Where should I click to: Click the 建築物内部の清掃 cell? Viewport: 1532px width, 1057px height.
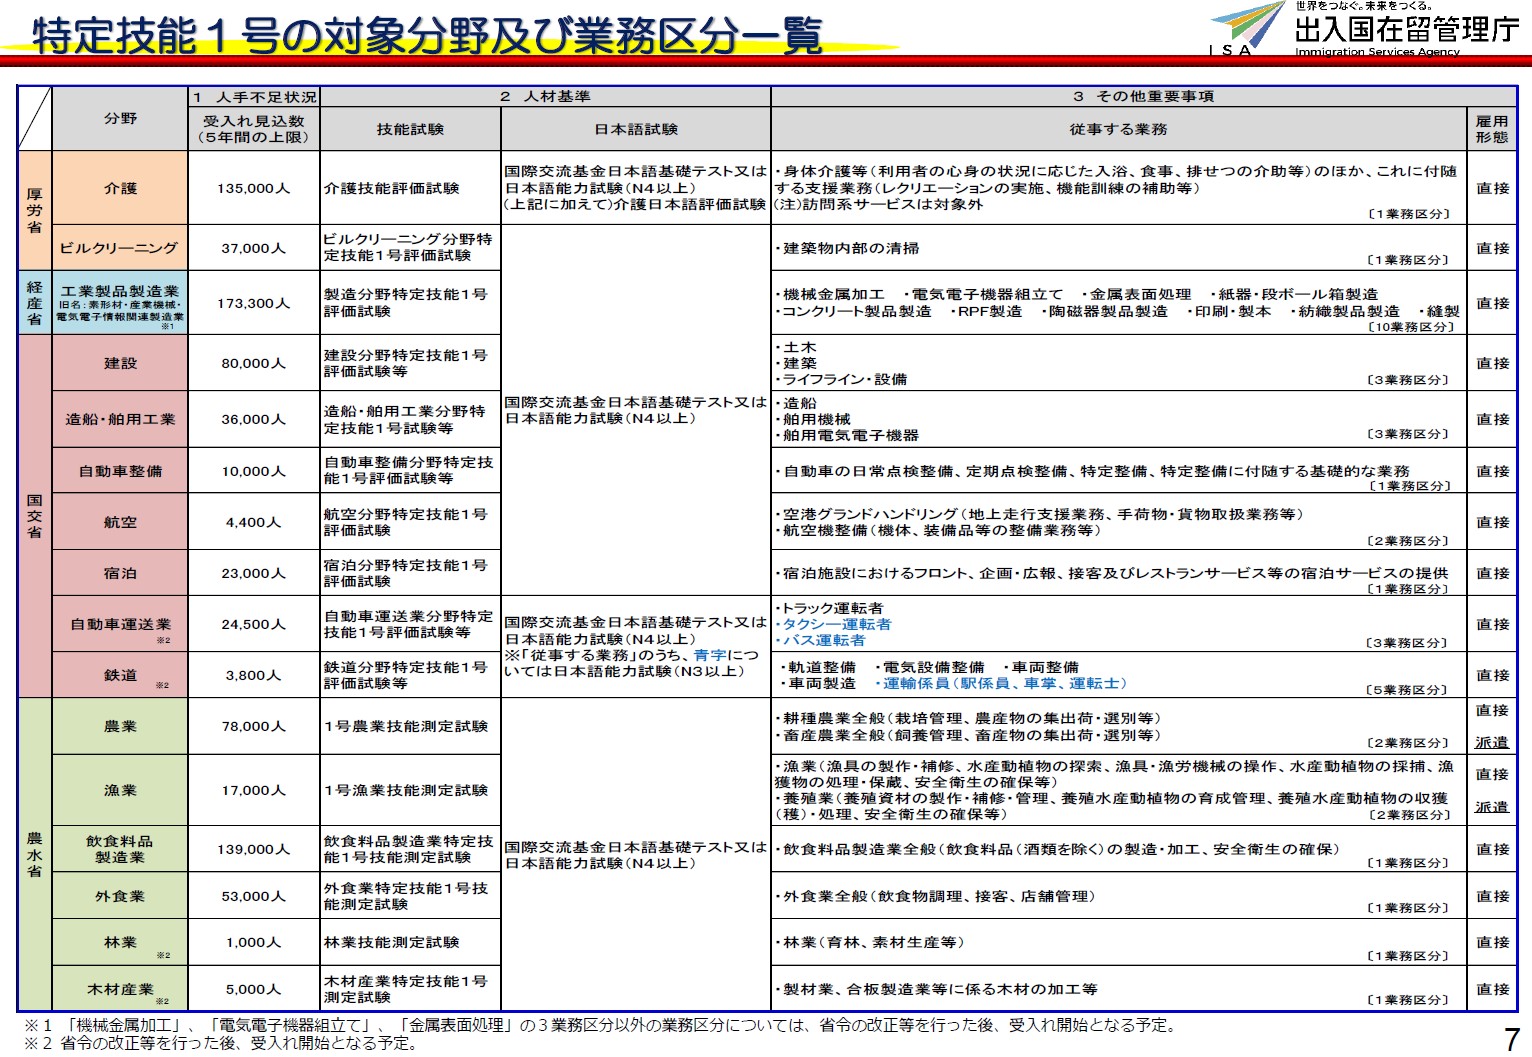(1118, 248)
